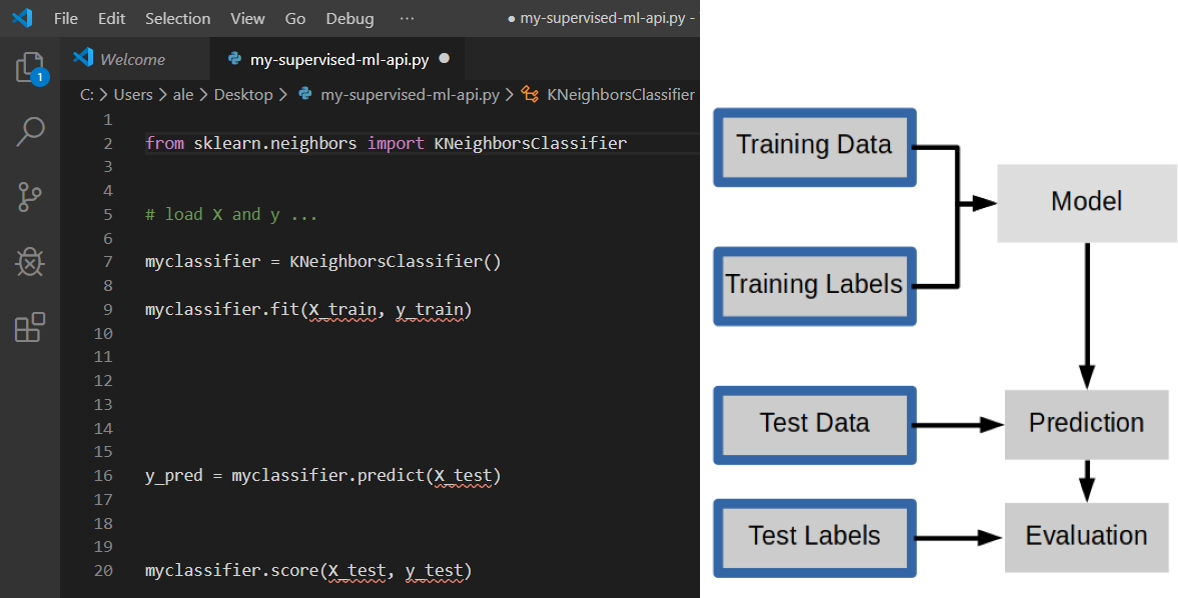
Task: Open the File menu
Action: pyautogui.click(x=66, y=18)
